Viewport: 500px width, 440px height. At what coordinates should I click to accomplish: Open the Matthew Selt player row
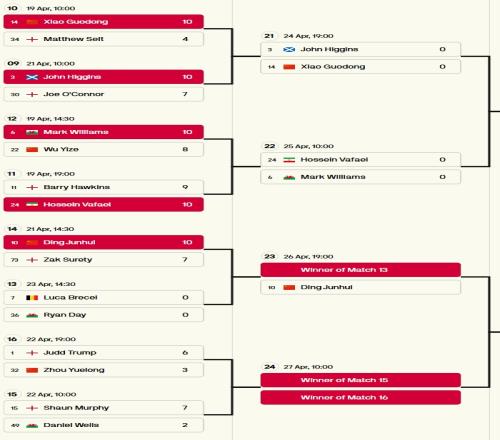coord(104,39)
